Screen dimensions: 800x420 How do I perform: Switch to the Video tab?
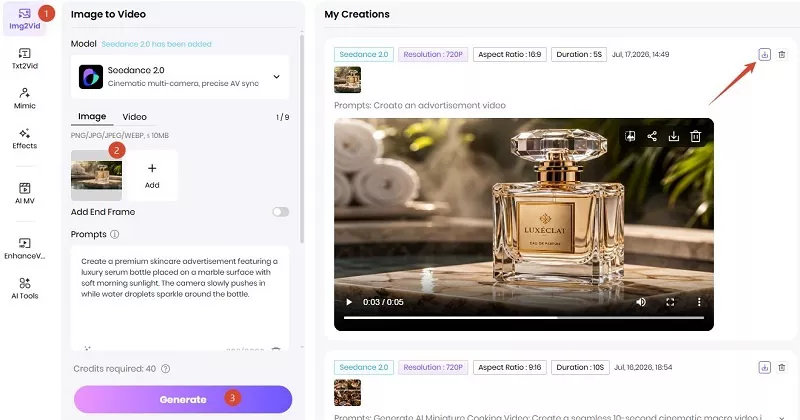[x=134, y=117]
